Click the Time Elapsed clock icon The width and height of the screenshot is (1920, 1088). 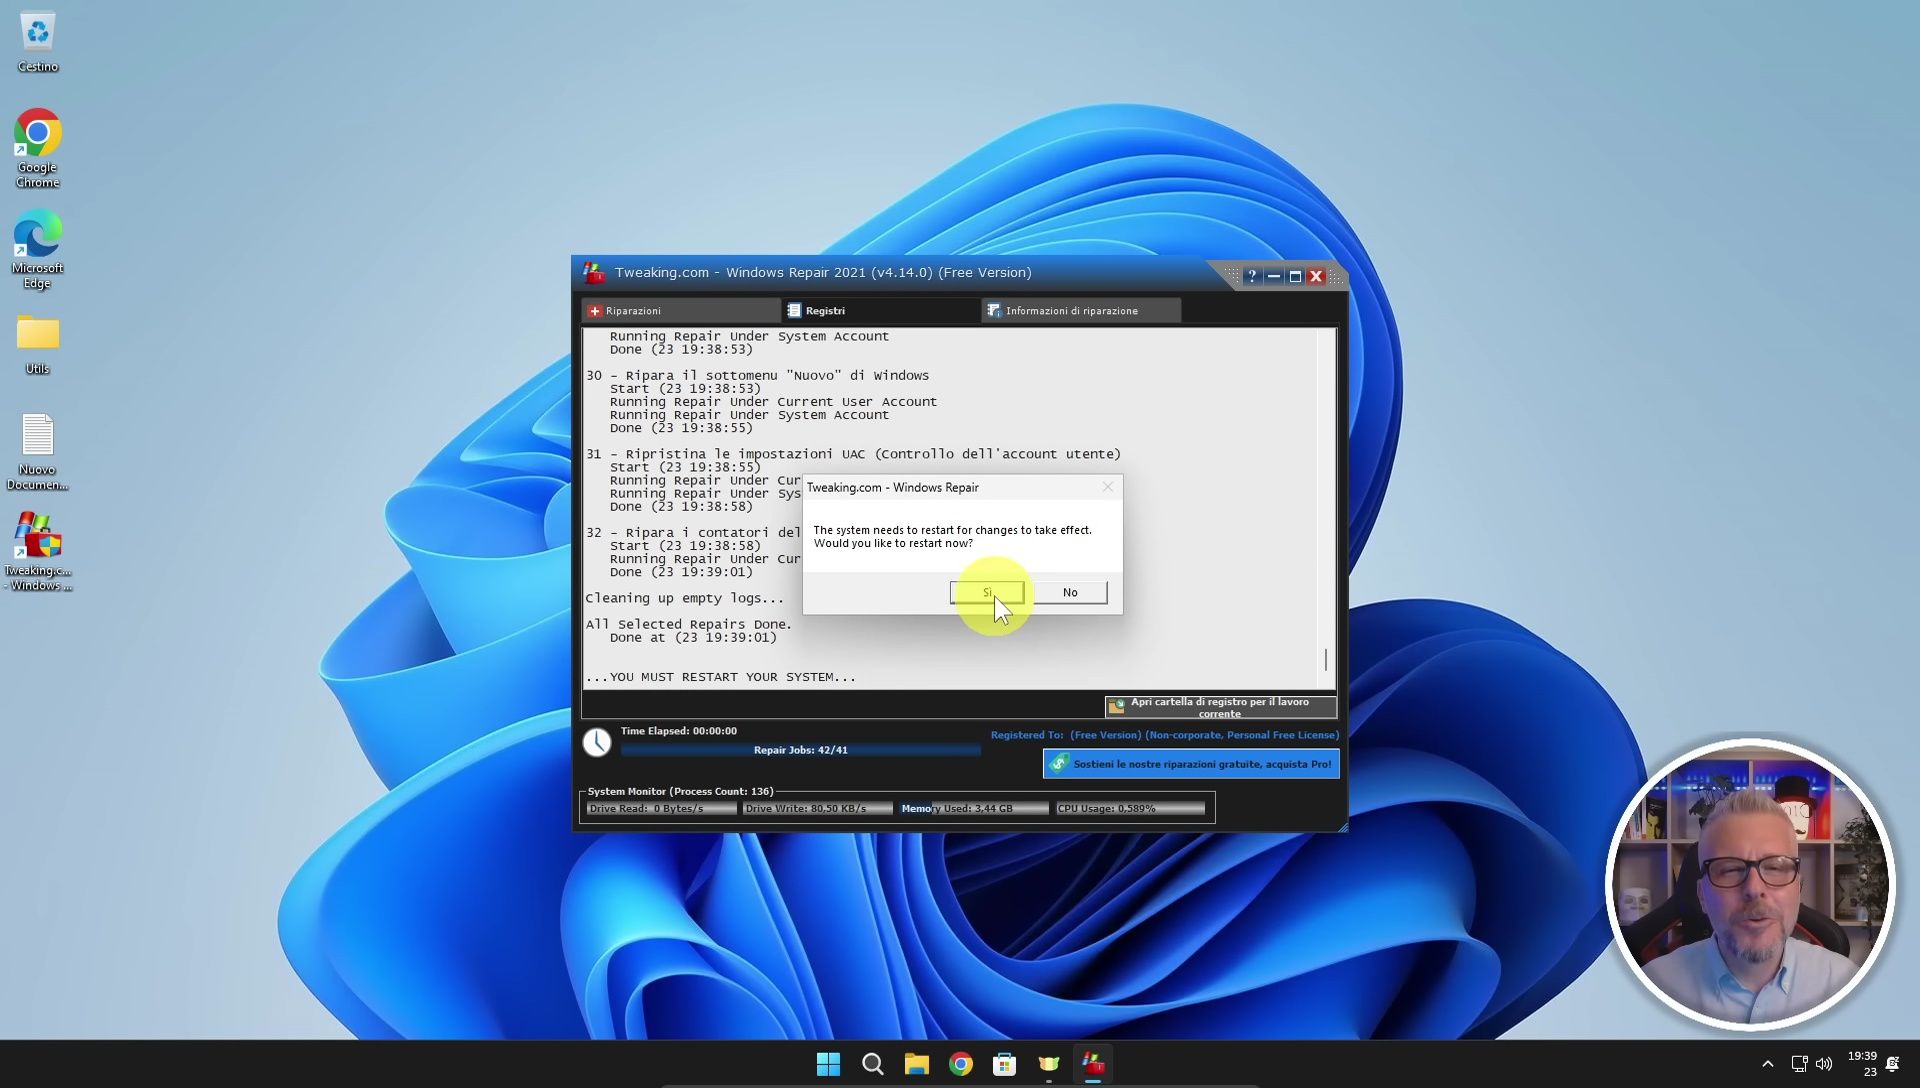597,742
